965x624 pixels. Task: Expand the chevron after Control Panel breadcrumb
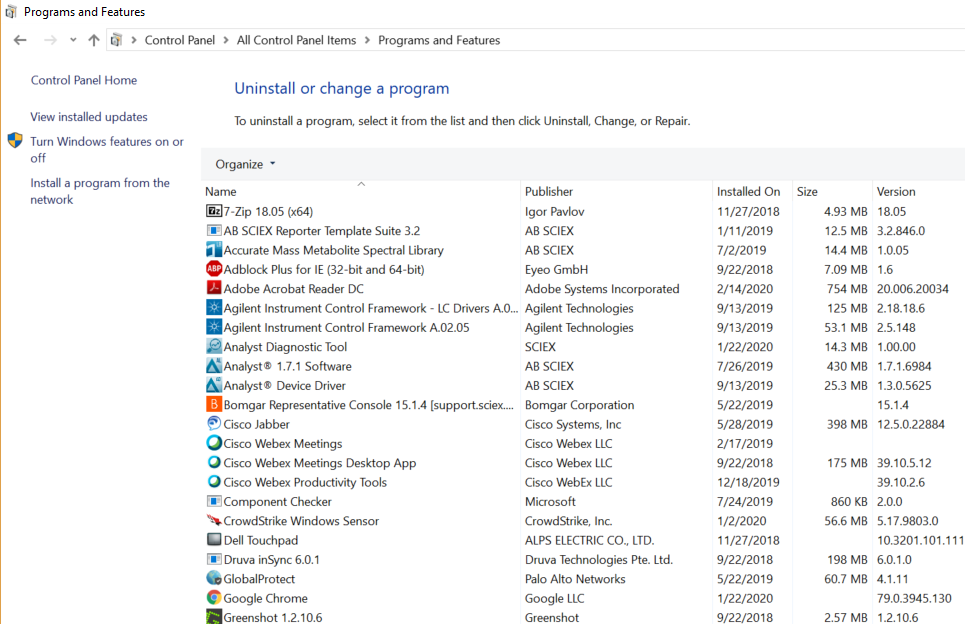226,40
